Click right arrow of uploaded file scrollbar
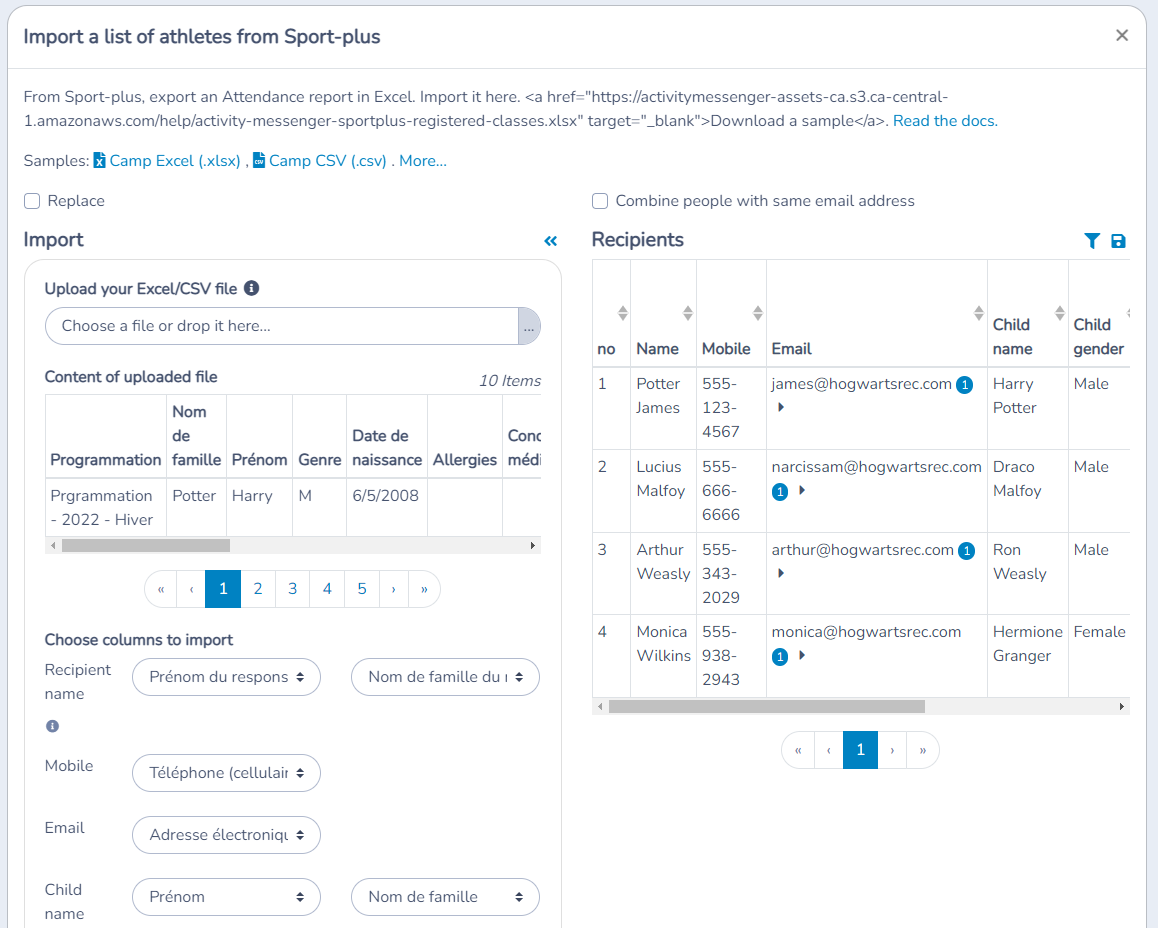Viewport: 1158px width, 928px height. (x=533, y=546)
